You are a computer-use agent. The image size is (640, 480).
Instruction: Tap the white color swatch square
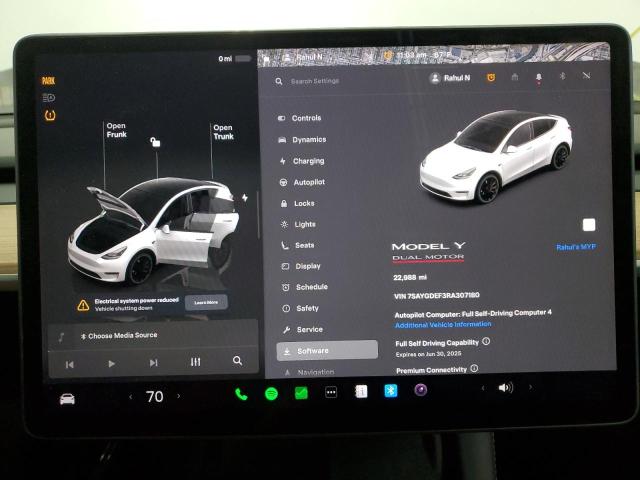(589, 225)
